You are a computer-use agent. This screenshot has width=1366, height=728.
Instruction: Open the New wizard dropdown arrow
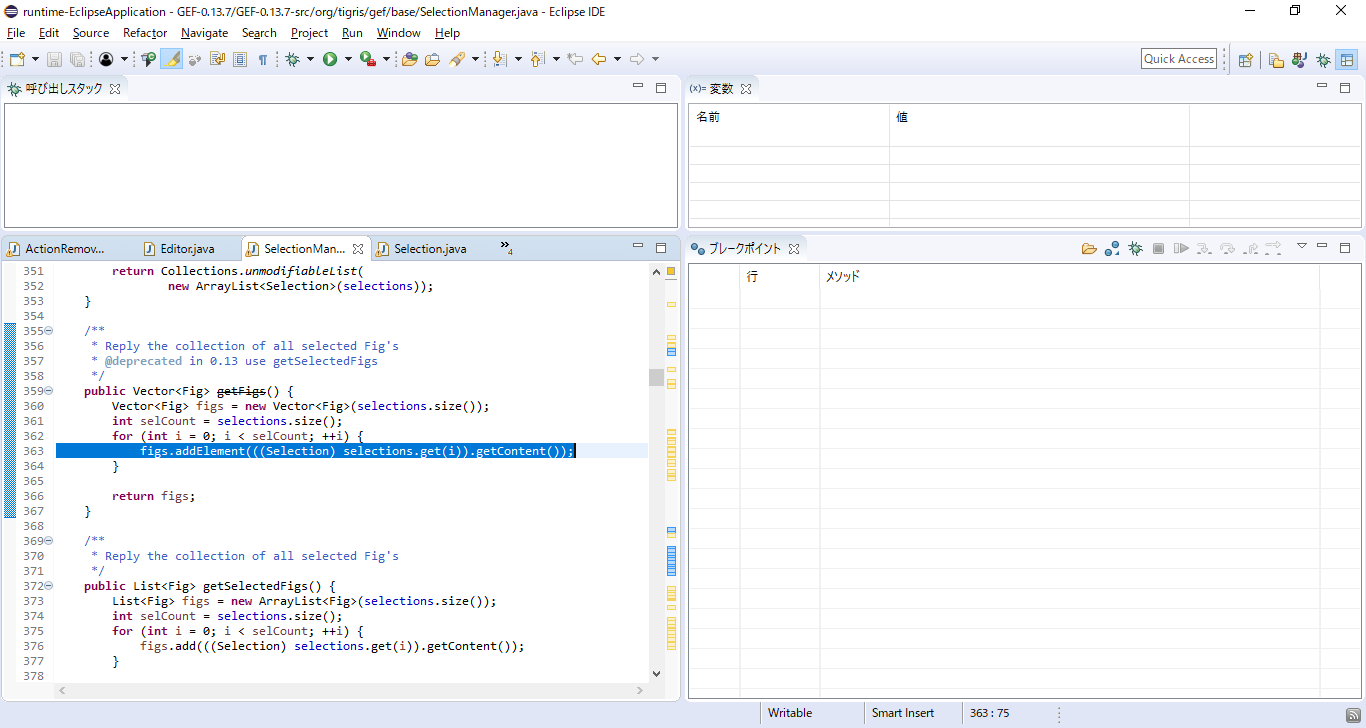click(35, 60)
